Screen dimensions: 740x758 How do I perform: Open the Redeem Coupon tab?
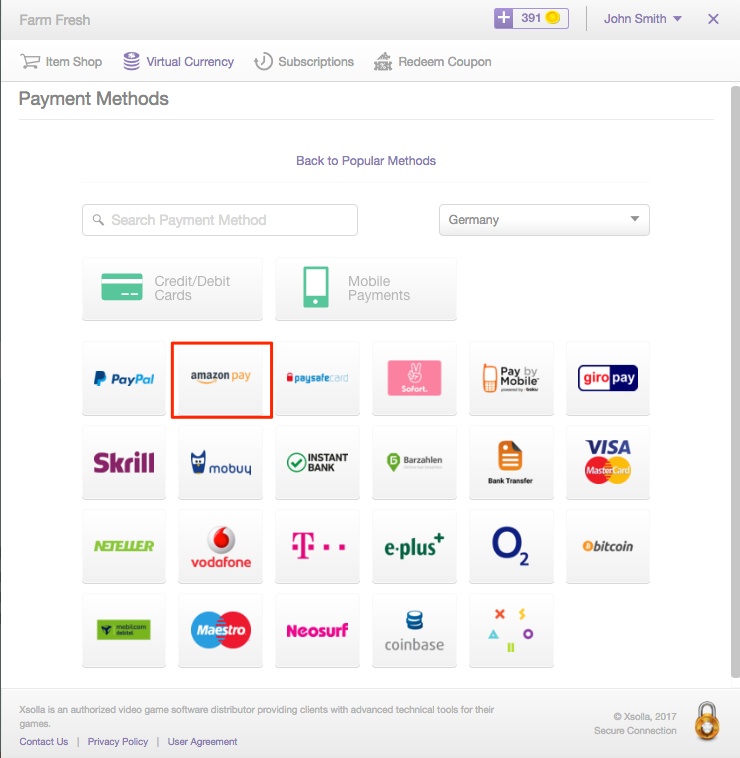point(433,62)
